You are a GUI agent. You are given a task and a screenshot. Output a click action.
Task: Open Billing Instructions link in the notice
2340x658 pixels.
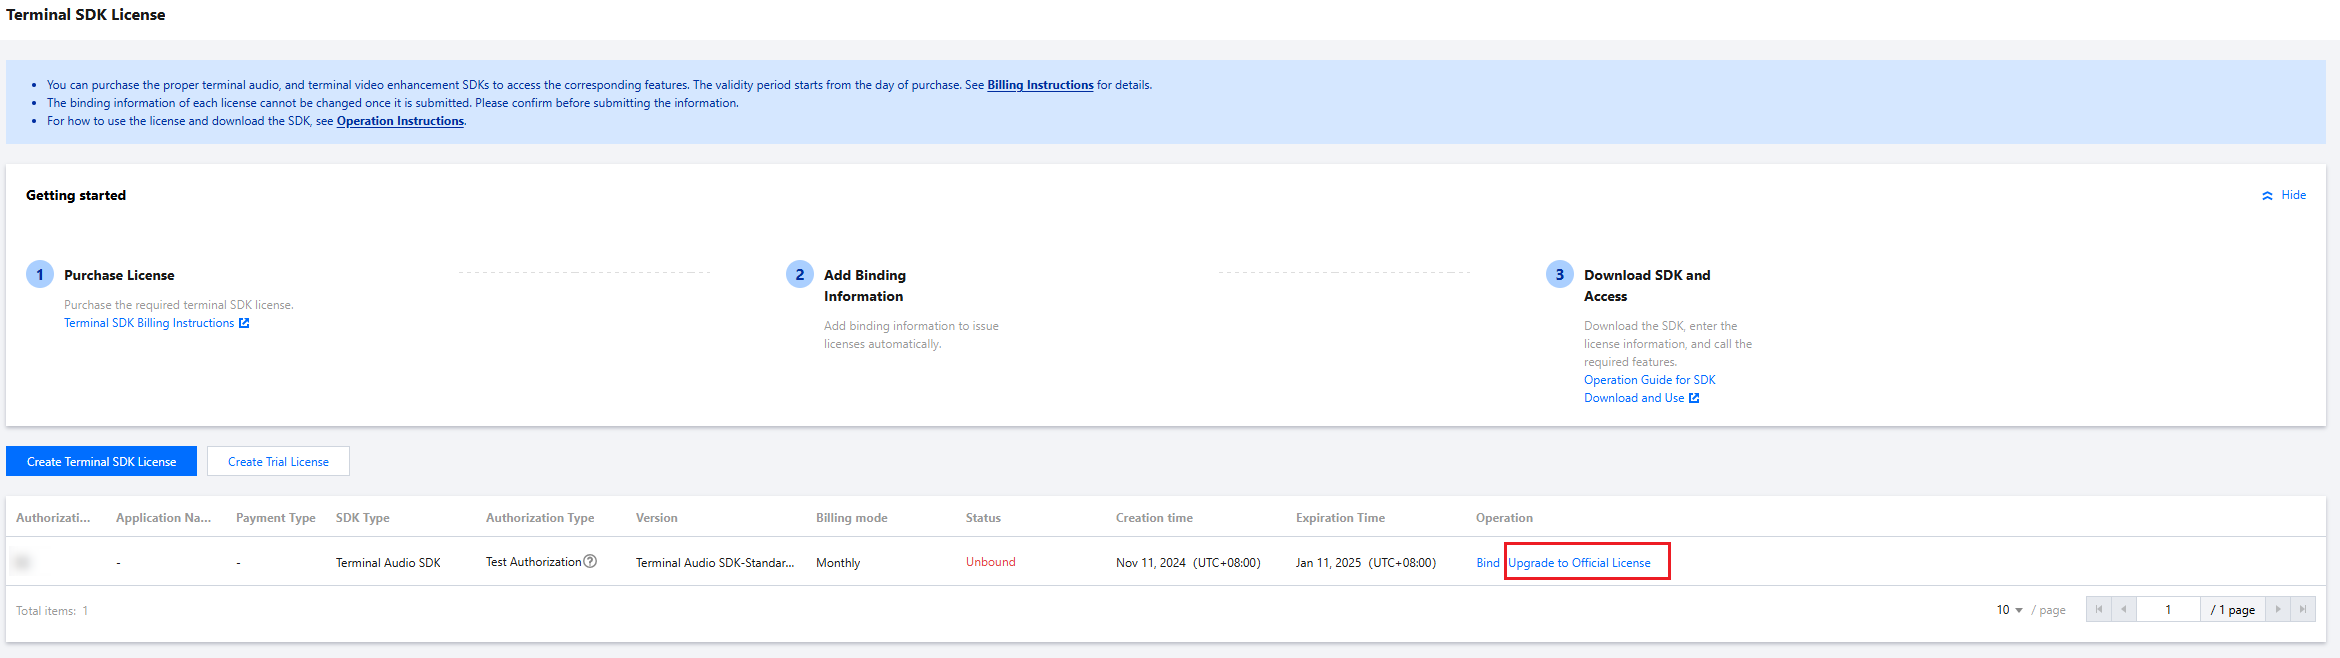[1040, 85]
